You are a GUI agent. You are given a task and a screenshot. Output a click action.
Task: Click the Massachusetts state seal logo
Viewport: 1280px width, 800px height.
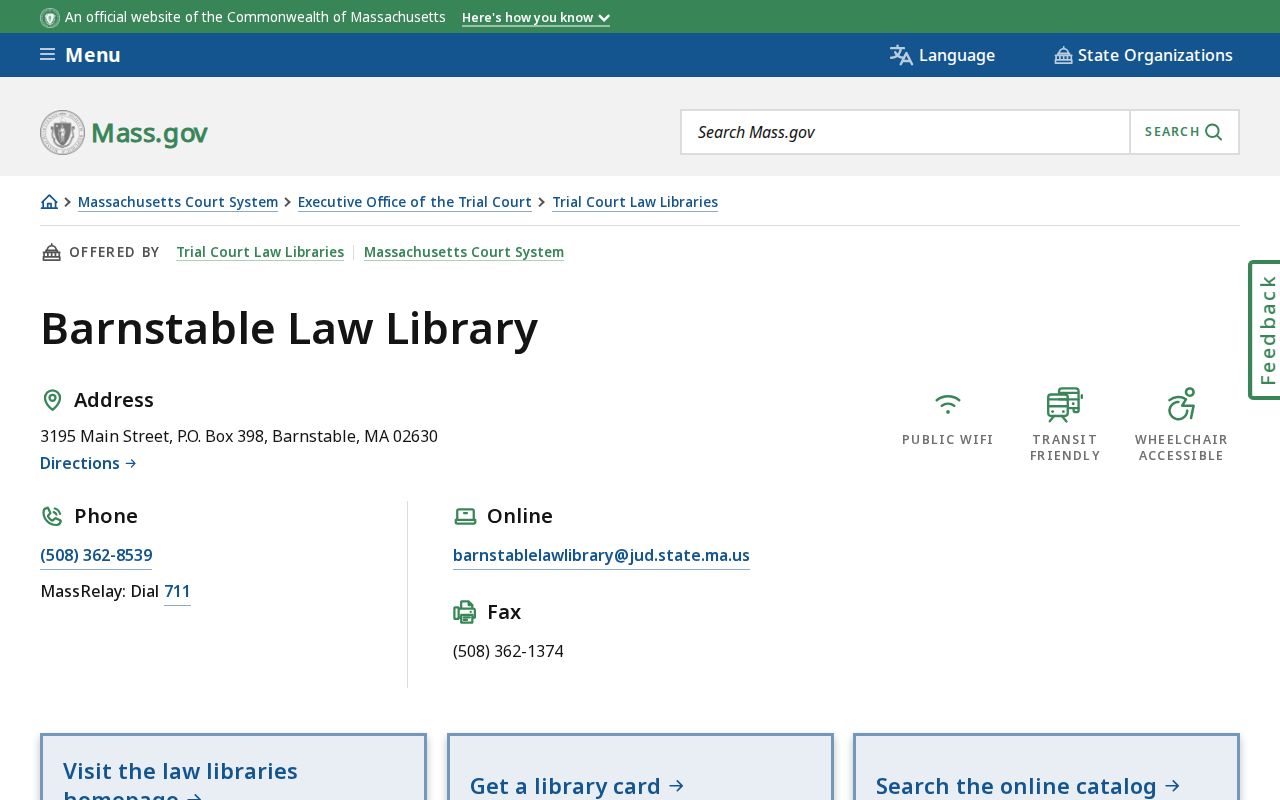point(62,132)
